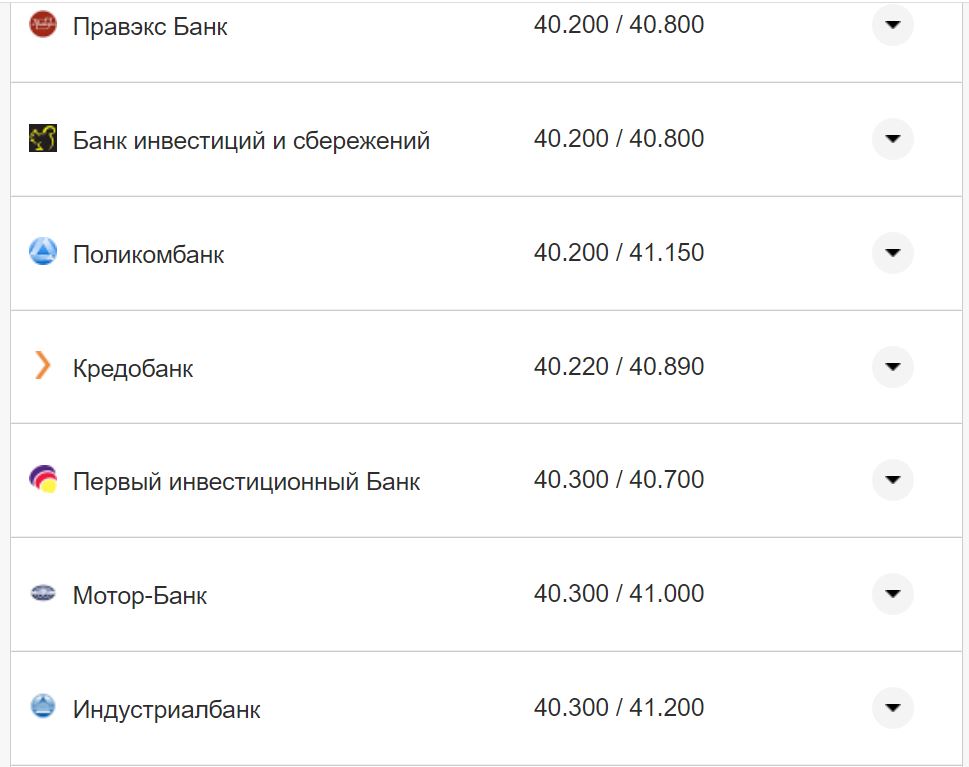Expand the Мотор-Банк details section

[x=891, y=594]
